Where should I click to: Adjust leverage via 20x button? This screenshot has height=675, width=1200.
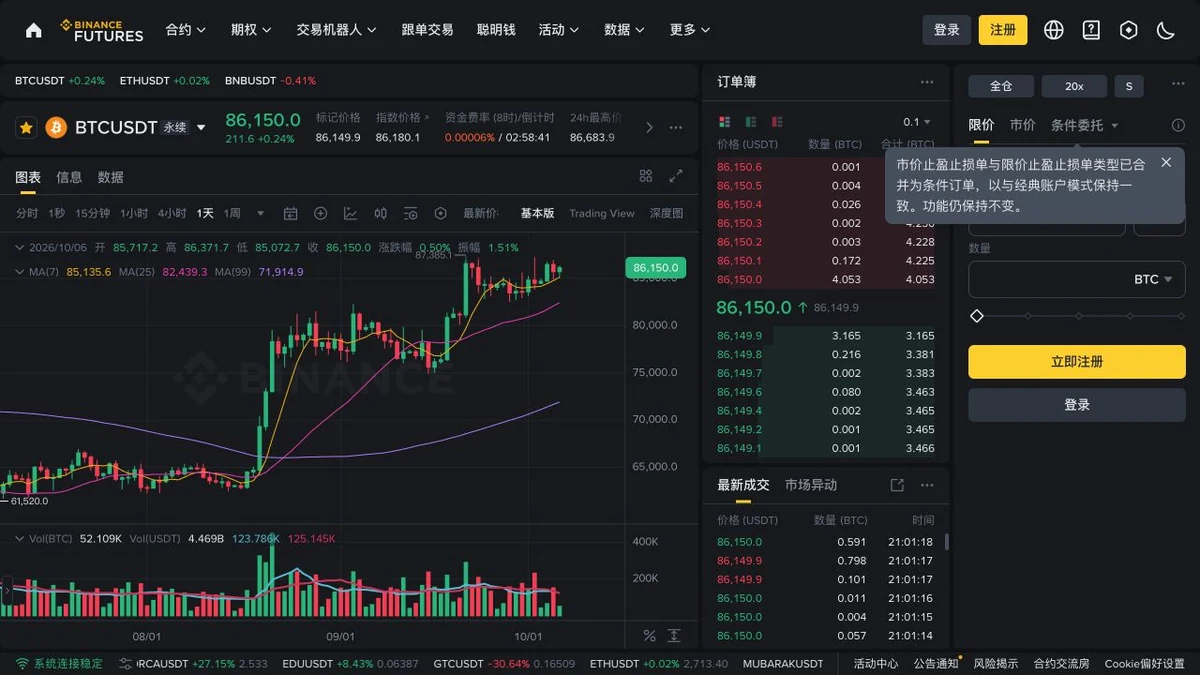pos(1074,86)
